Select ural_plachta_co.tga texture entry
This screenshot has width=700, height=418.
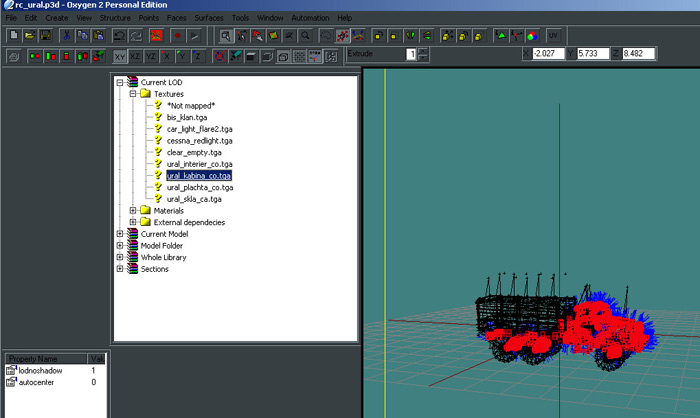tap(199, 187)
